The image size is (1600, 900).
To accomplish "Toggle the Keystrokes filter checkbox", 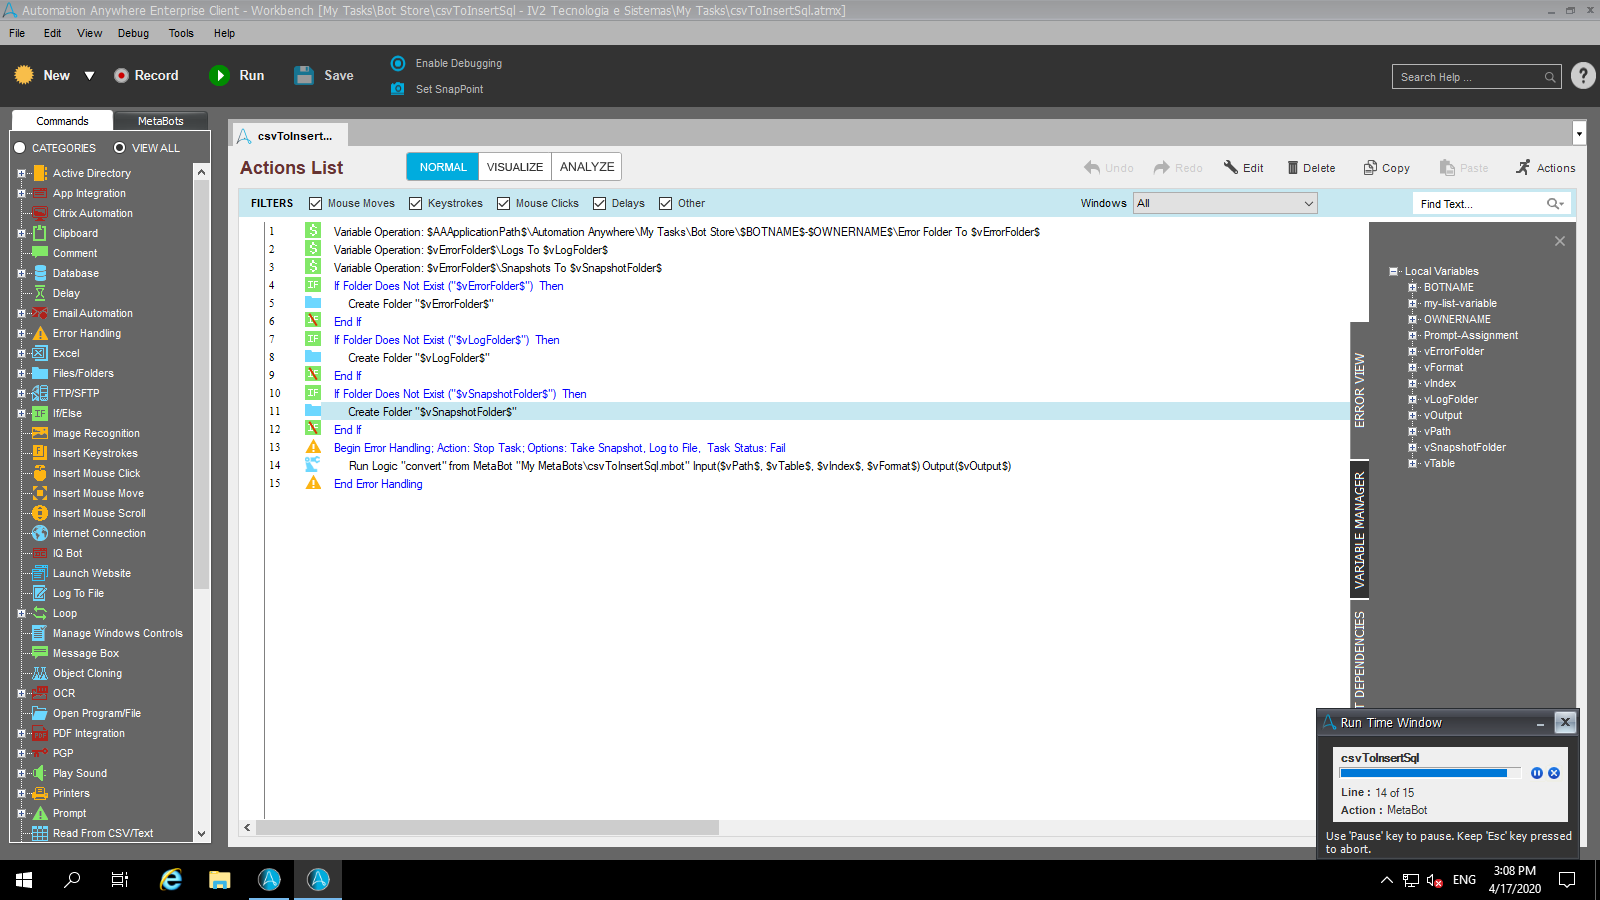I will pos(416,204).
